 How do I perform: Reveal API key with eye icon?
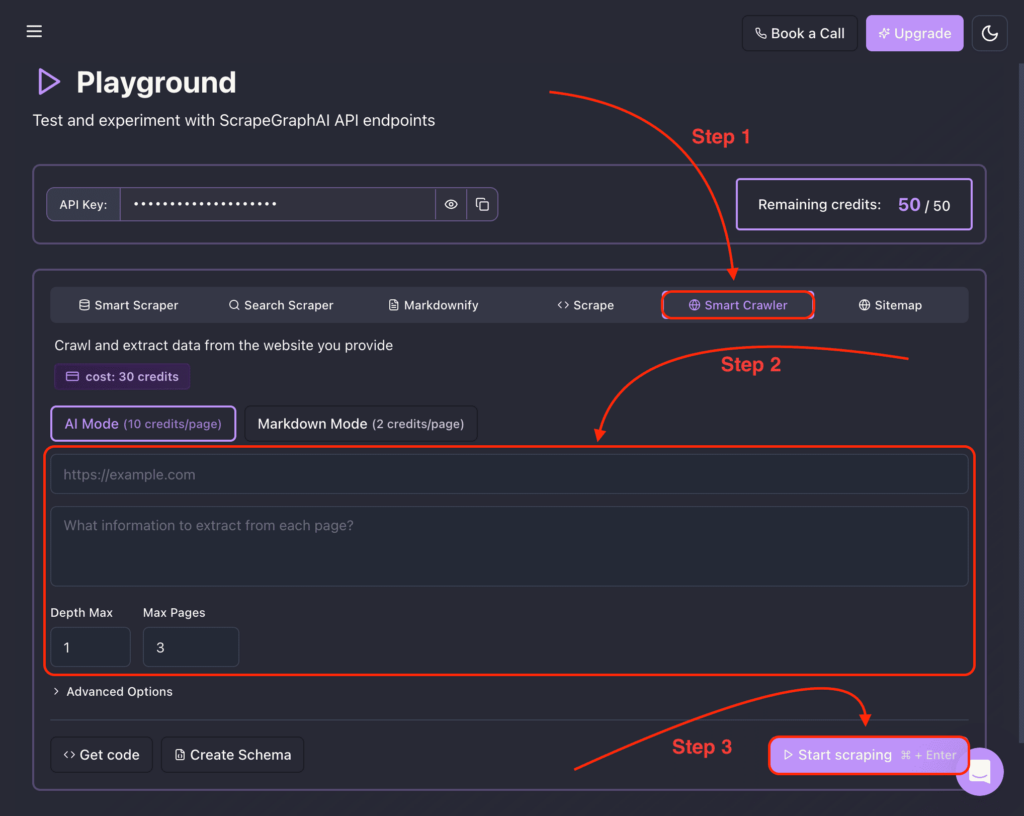tap(451, 204)
